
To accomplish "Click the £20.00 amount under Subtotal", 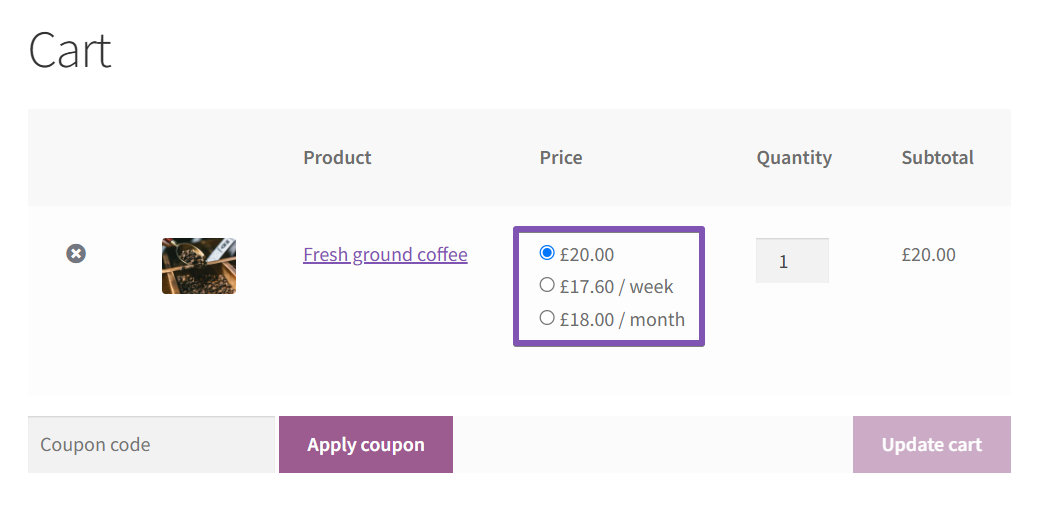I will coord(928,255).
